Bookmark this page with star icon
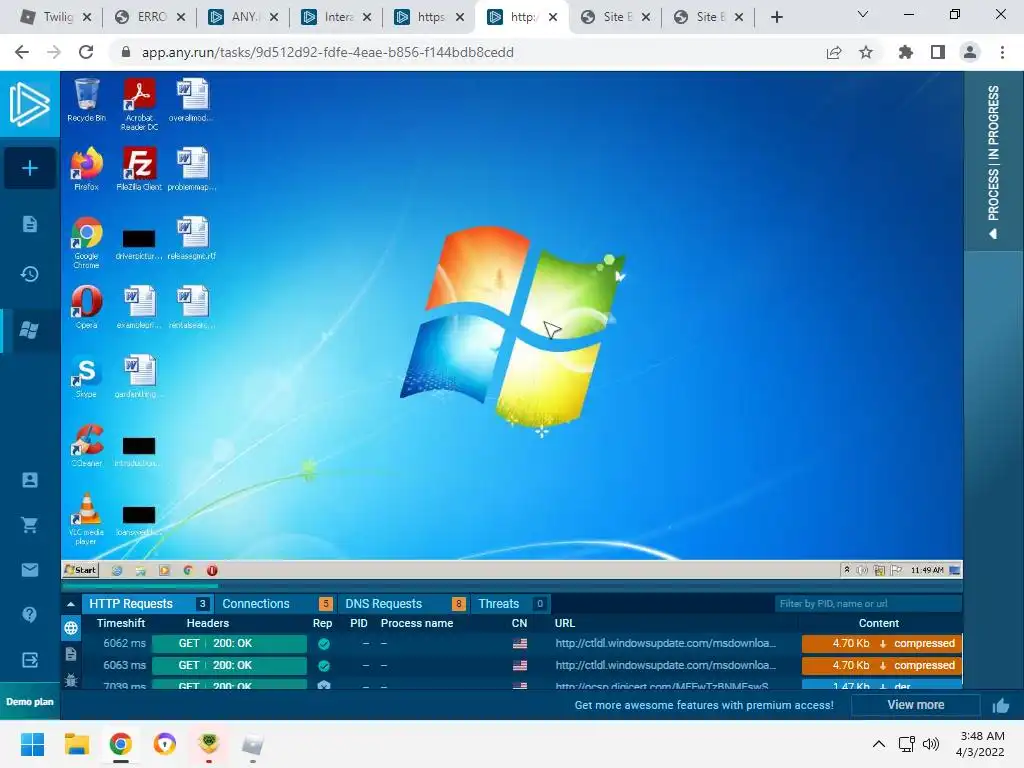 tap(866, 52)
